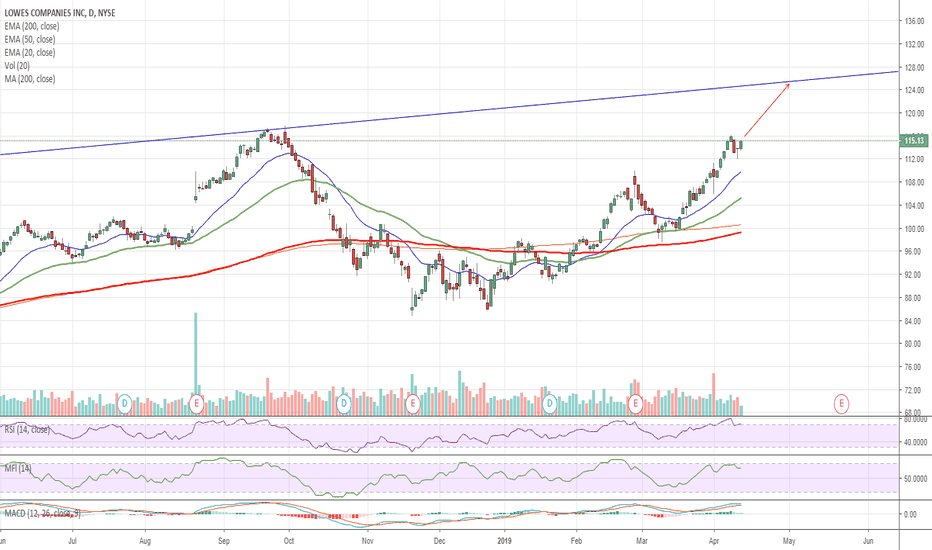Image resolution: width=932 pixels, height=550 pixels.
Task: Click the Sep label on time axis
Action: click(223, 540)
